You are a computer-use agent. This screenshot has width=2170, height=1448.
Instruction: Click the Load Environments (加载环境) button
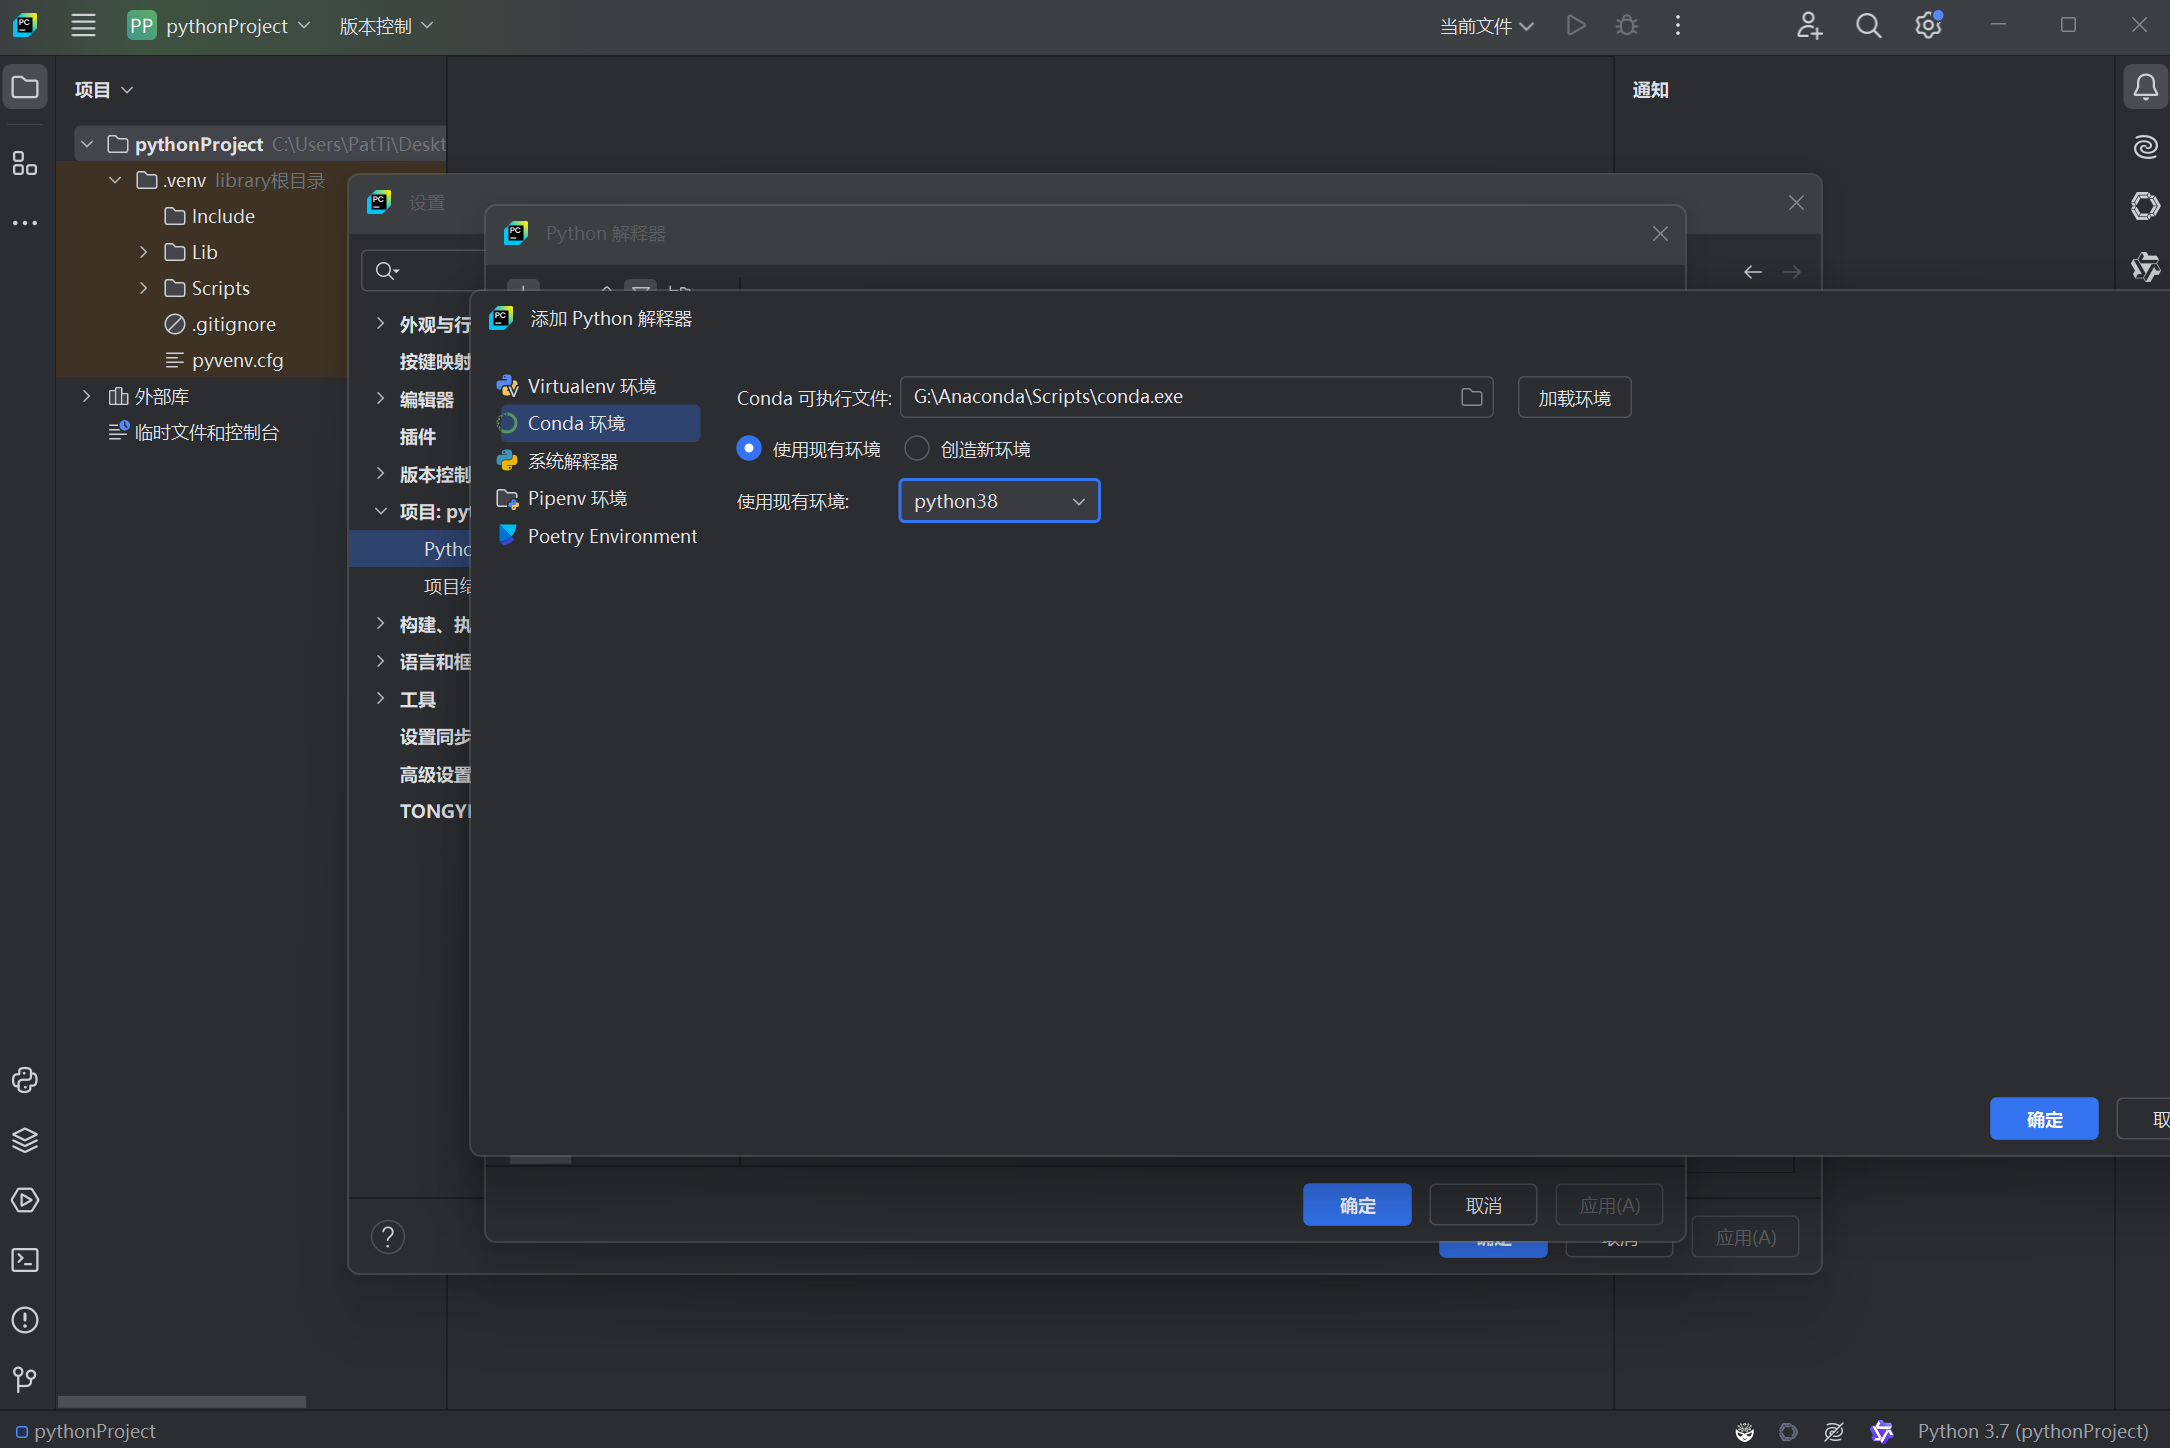pyautogui.click(x=1574, y=398)
